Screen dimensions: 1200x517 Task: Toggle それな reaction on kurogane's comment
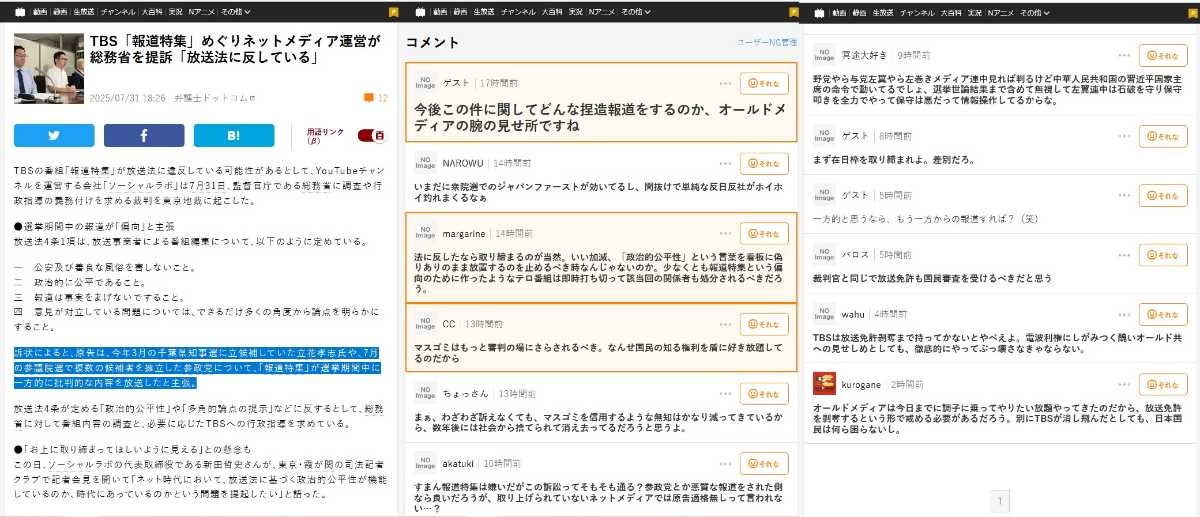pyautogui.click(x=1163, y=384)
